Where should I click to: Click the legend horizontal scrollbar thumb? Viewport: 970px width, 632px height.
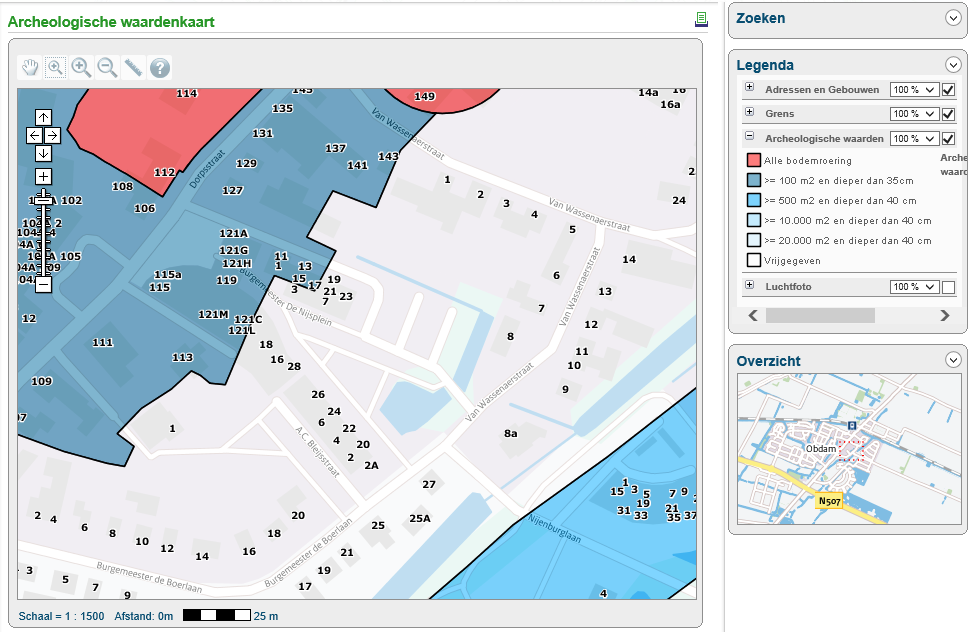[820, 316]
